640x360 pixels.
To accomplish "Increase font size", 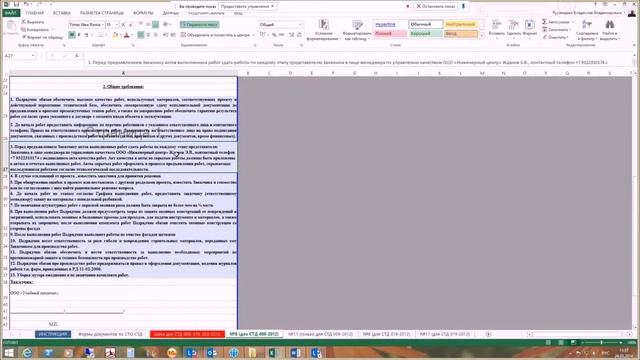I will tap(124, 25).
